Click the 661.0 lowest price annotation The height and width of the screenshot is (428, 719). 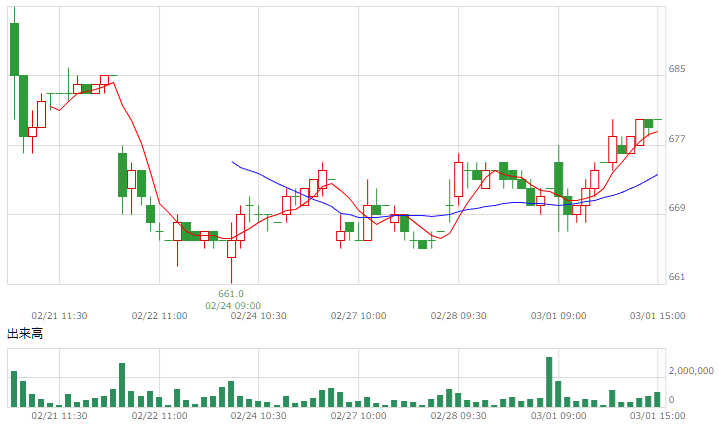point(231,294)
